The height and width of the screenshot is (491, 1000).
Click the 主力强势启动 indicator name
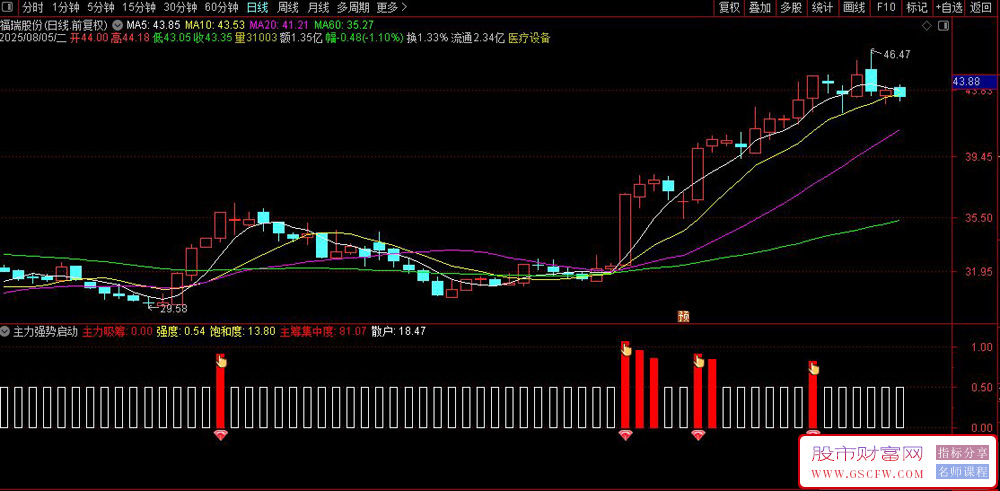(x=45, y=332)
